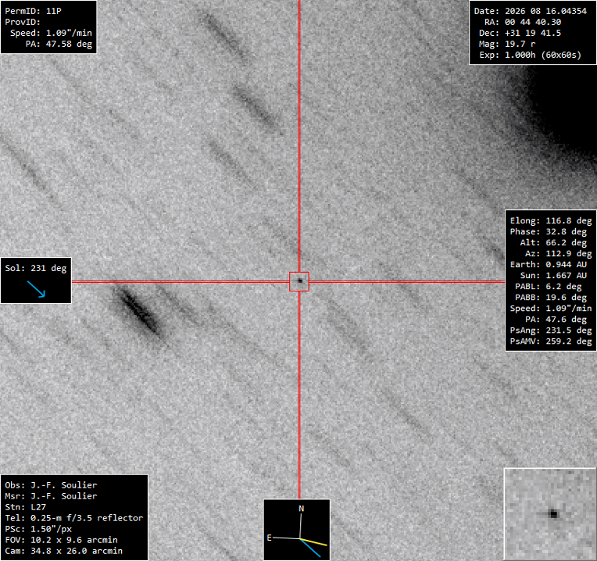Click the Sol: 231 deg label
The image size is (597, 561).
pyautogui.click(x=36, y=268)
